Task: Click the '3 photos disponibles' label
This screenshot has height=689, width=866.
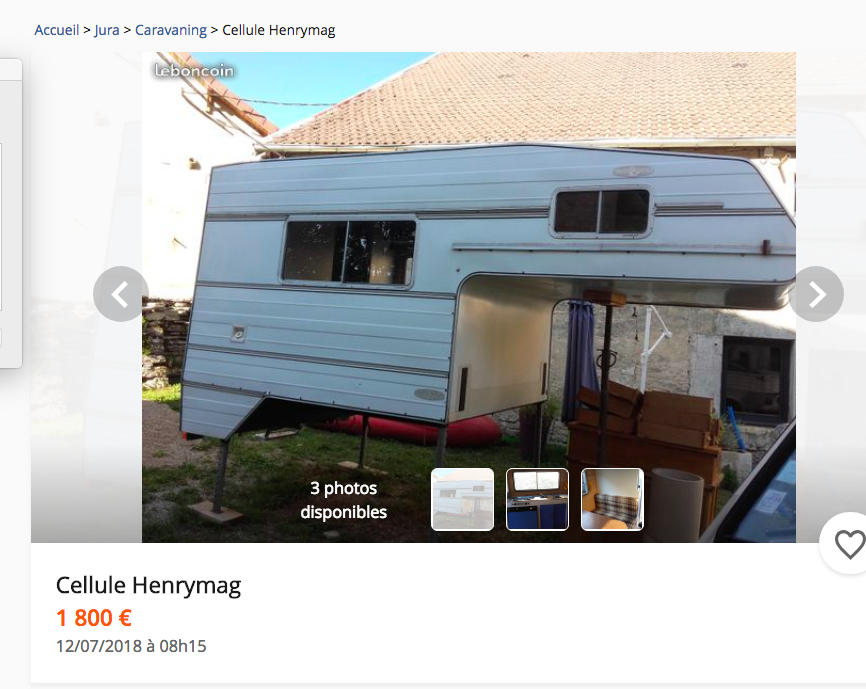Action: coord(344,500)
